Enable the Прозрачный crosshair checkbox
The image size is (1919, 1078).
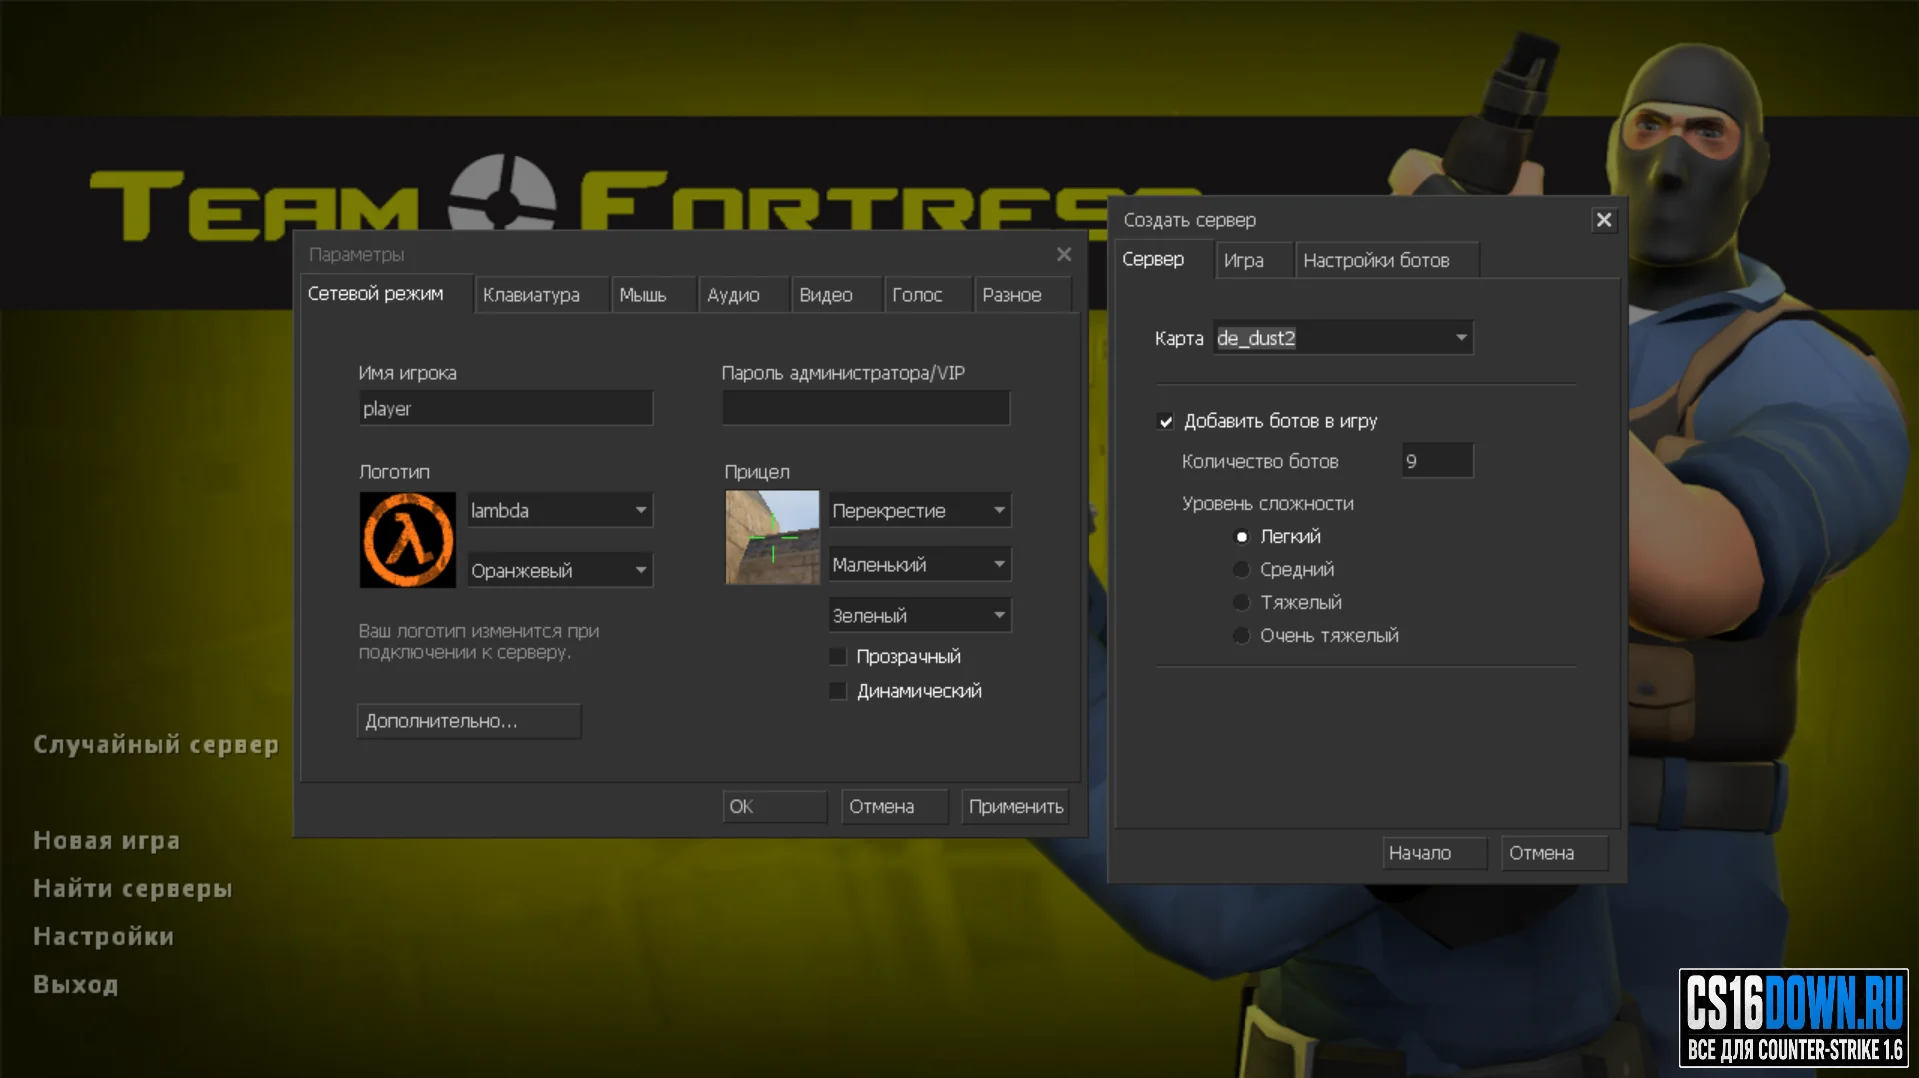(x=838, y=657)
